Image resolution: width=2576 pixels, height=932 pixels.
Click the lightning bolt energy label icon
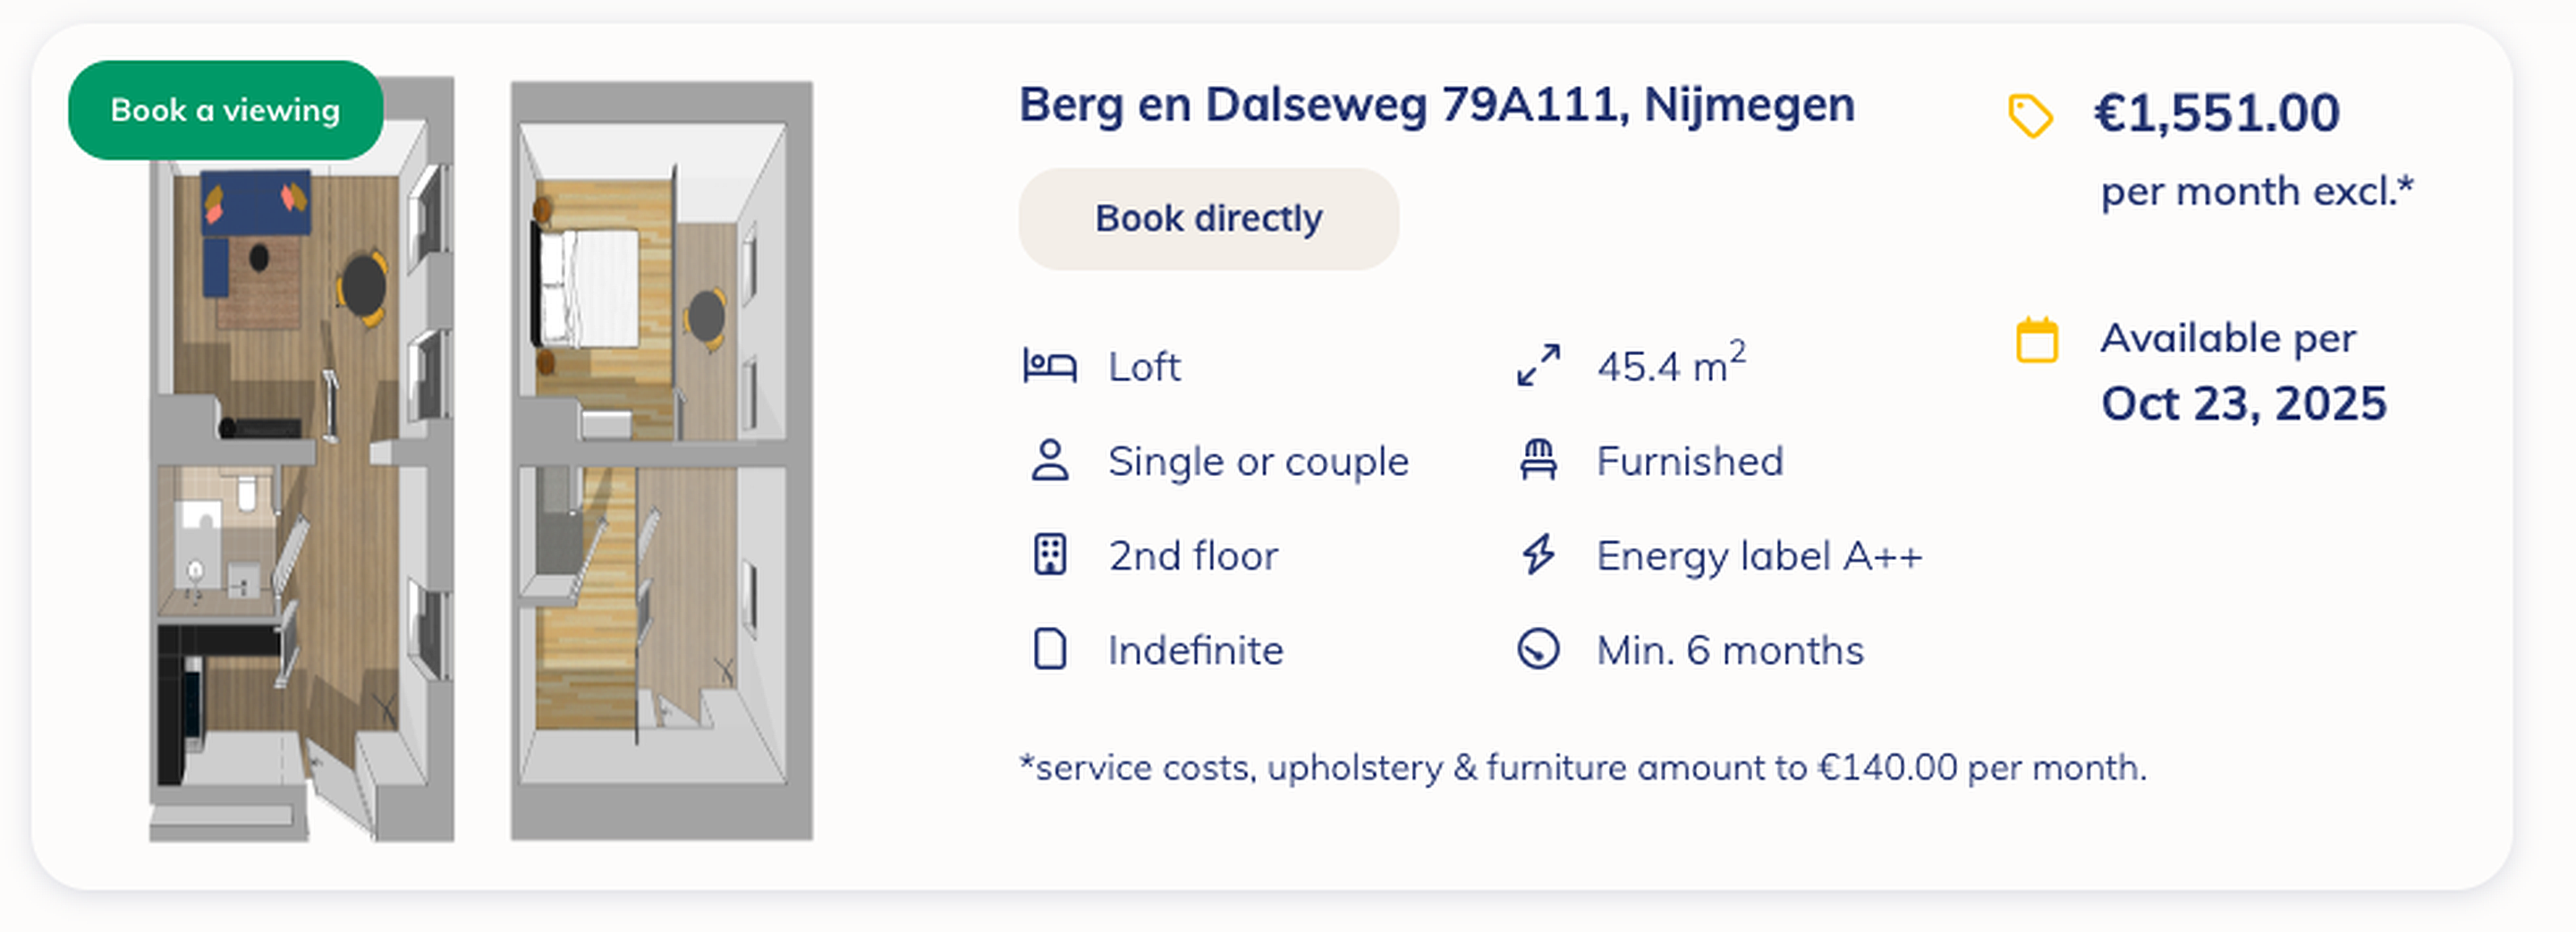point(1538,555)
